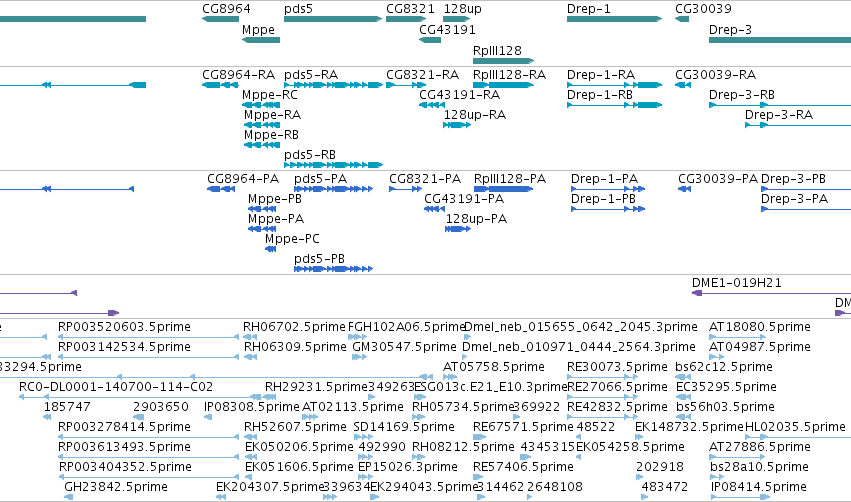Select EST RC0-DL0001-140700-114-C02
The image size is (851, 502).
click(x=116, y=387)
